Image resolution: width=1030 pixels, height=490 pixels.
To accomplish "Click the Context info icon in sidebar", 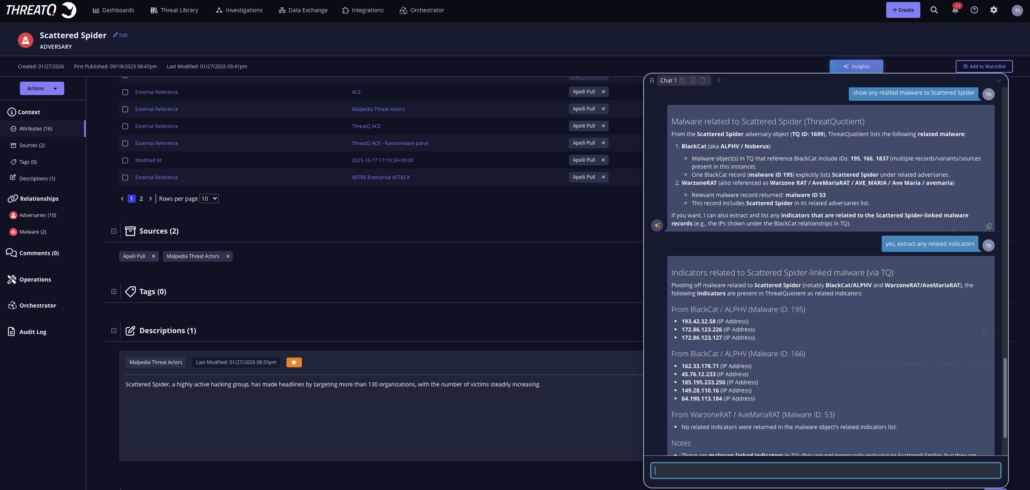I will pos(11,112).
